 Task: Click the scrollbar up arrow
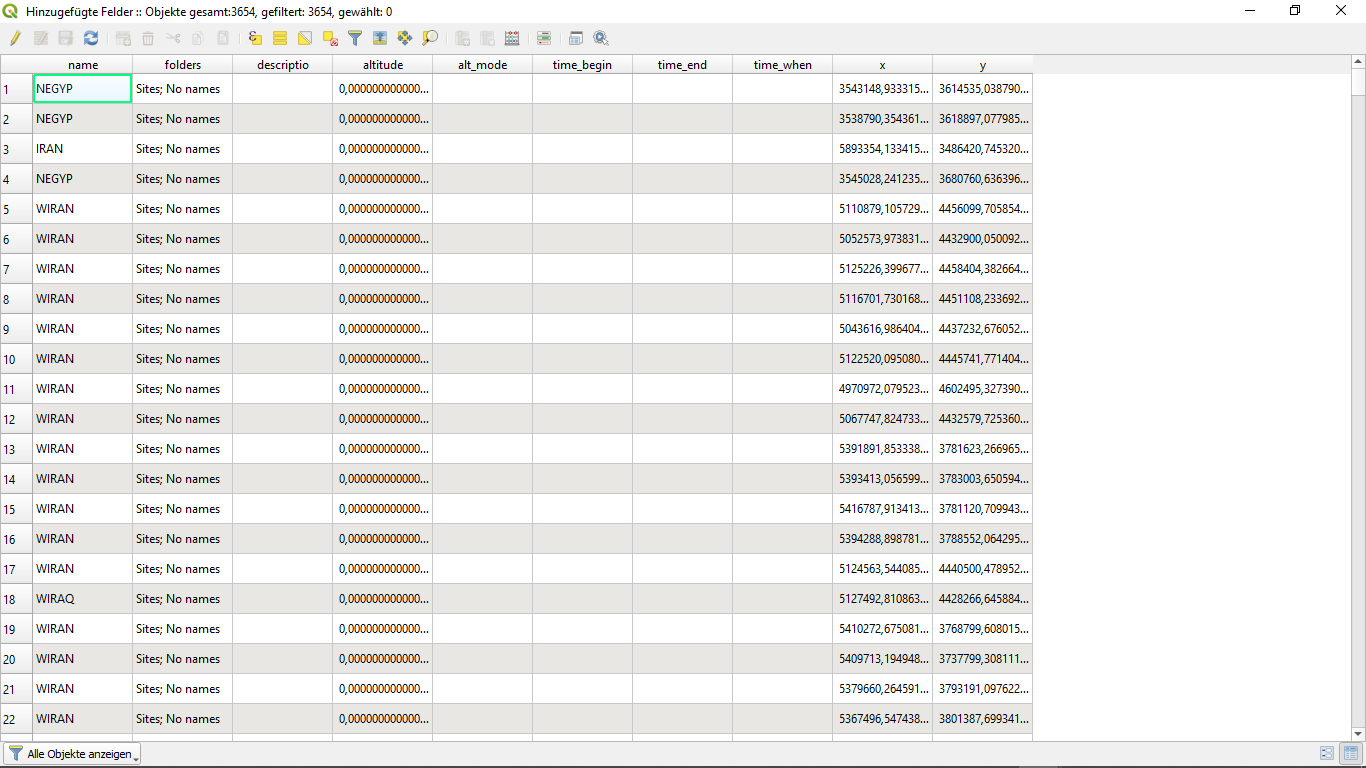pyautogui.click(x=1357, y=63)
